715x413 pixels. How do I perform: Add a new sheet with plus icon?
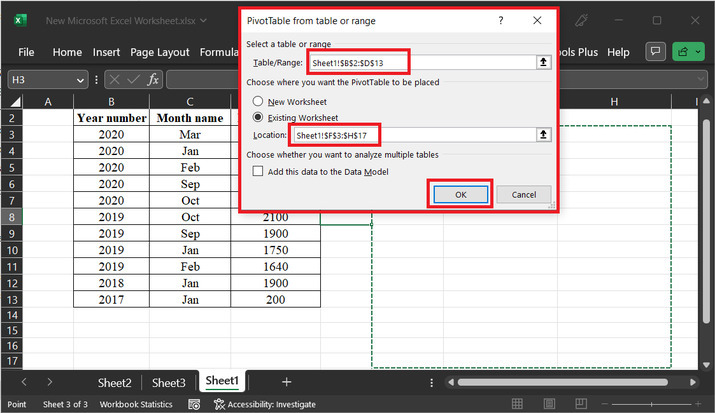pos(286,382)
